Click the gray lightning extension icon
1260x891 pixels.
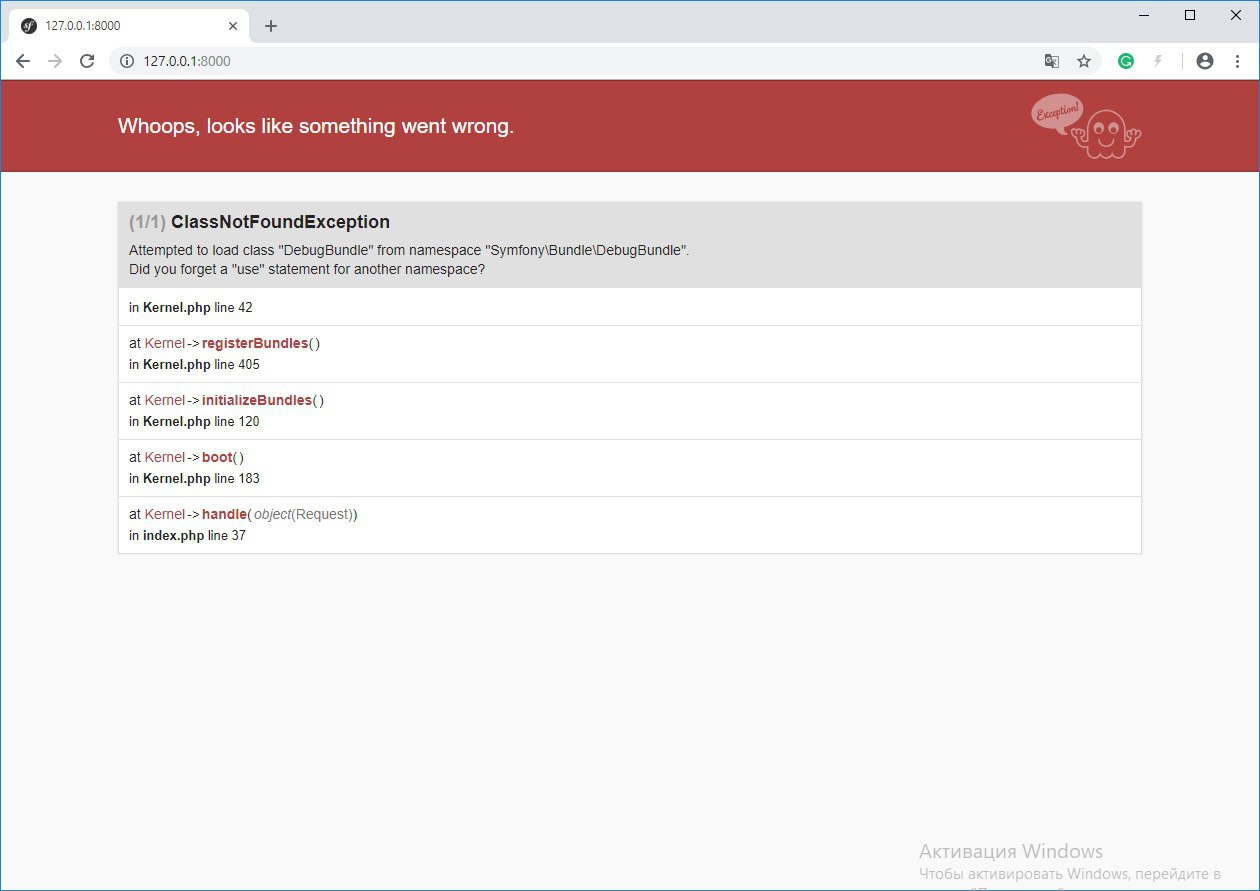coord(1158,61)
